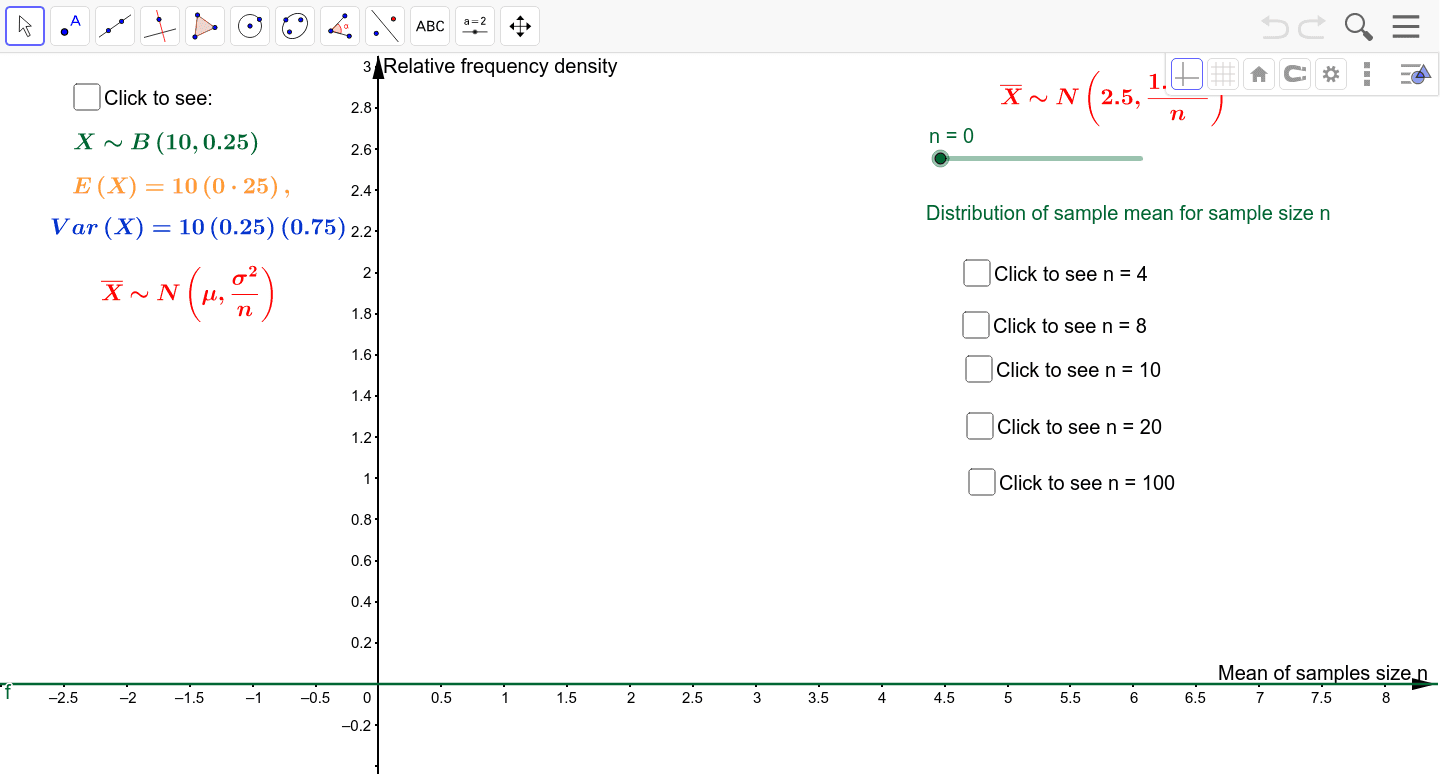This screenshot has width=1440, height=776.
Task: Check 'Click to see n = 10' box
Action: pos(979,369)
